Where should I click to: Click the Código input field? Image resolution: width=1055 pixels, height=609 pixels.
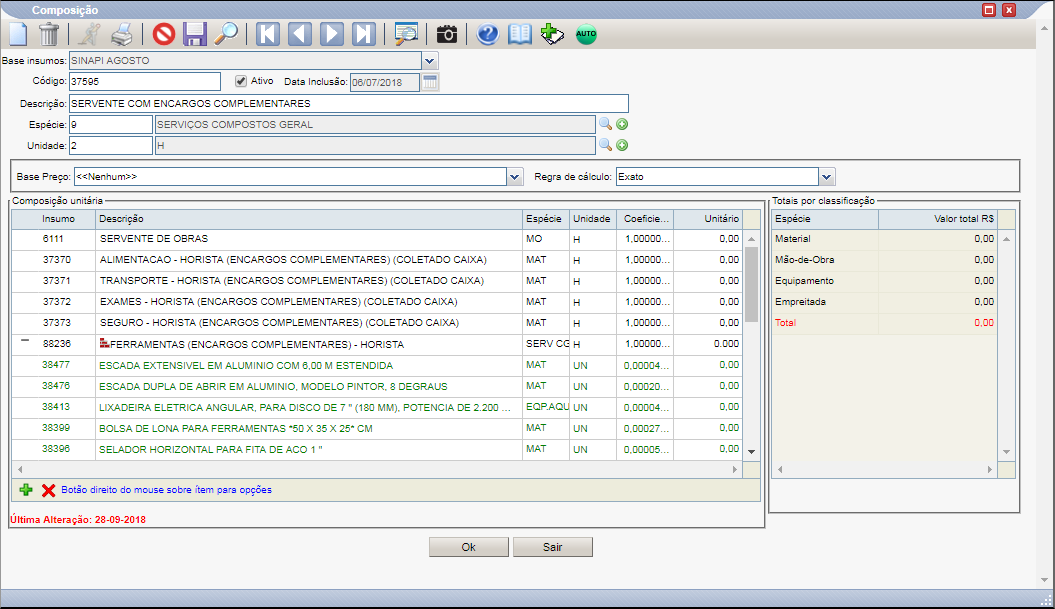tap(145, 81)
